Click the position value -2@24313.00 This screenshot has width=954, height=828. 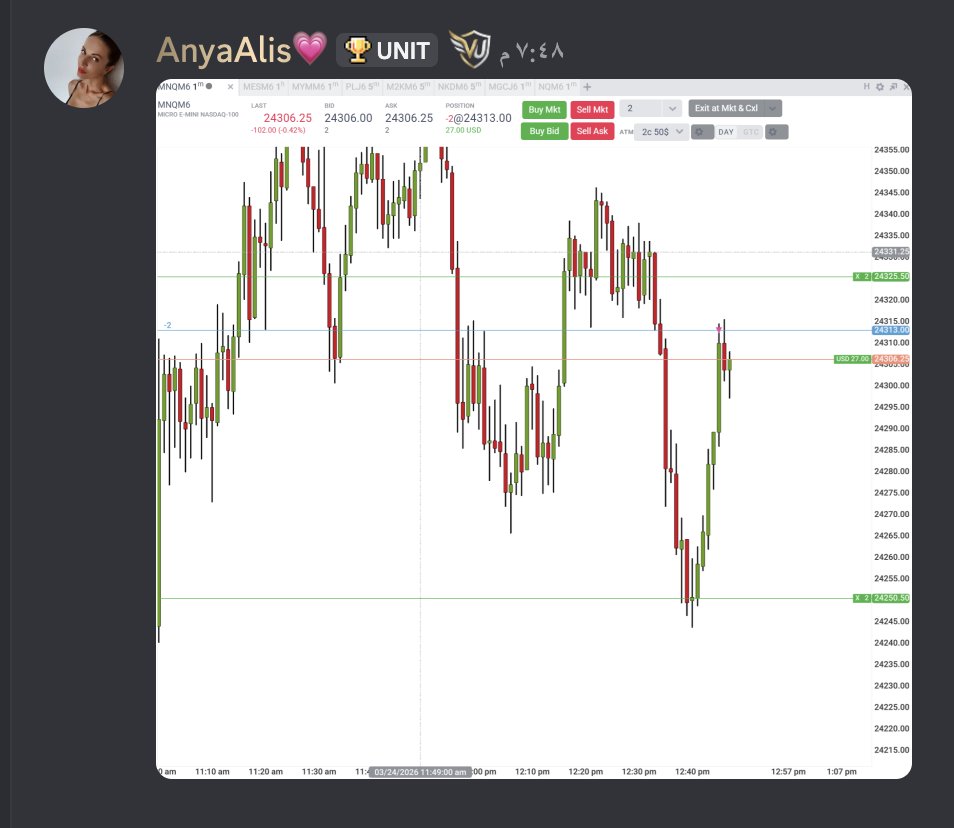tap(478, 118)
